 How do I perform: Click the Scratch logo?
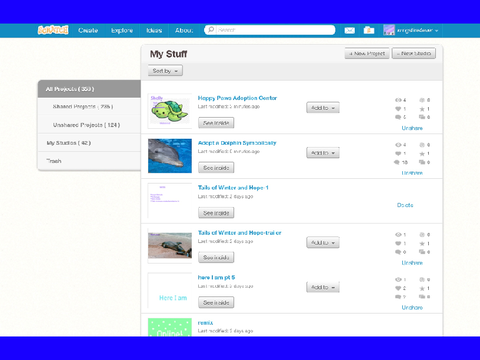(x=53, y=30)
